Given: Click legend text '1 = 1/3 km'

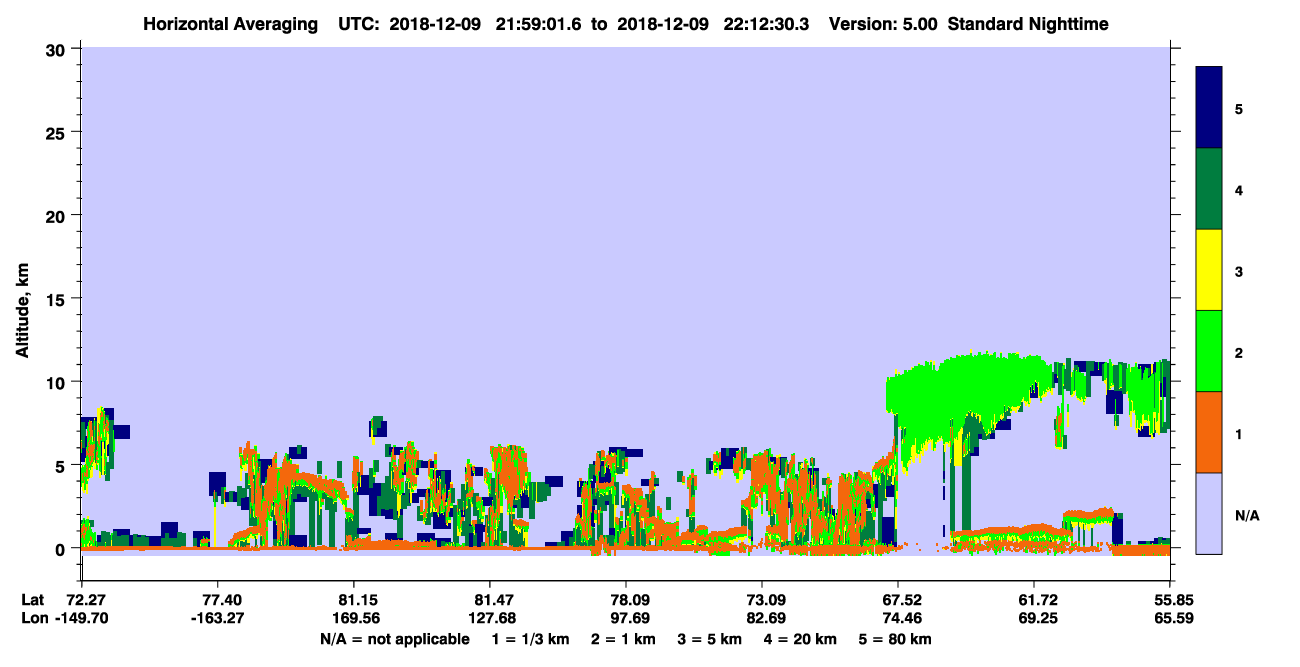Looking at the screenshot, I should 530,639.
